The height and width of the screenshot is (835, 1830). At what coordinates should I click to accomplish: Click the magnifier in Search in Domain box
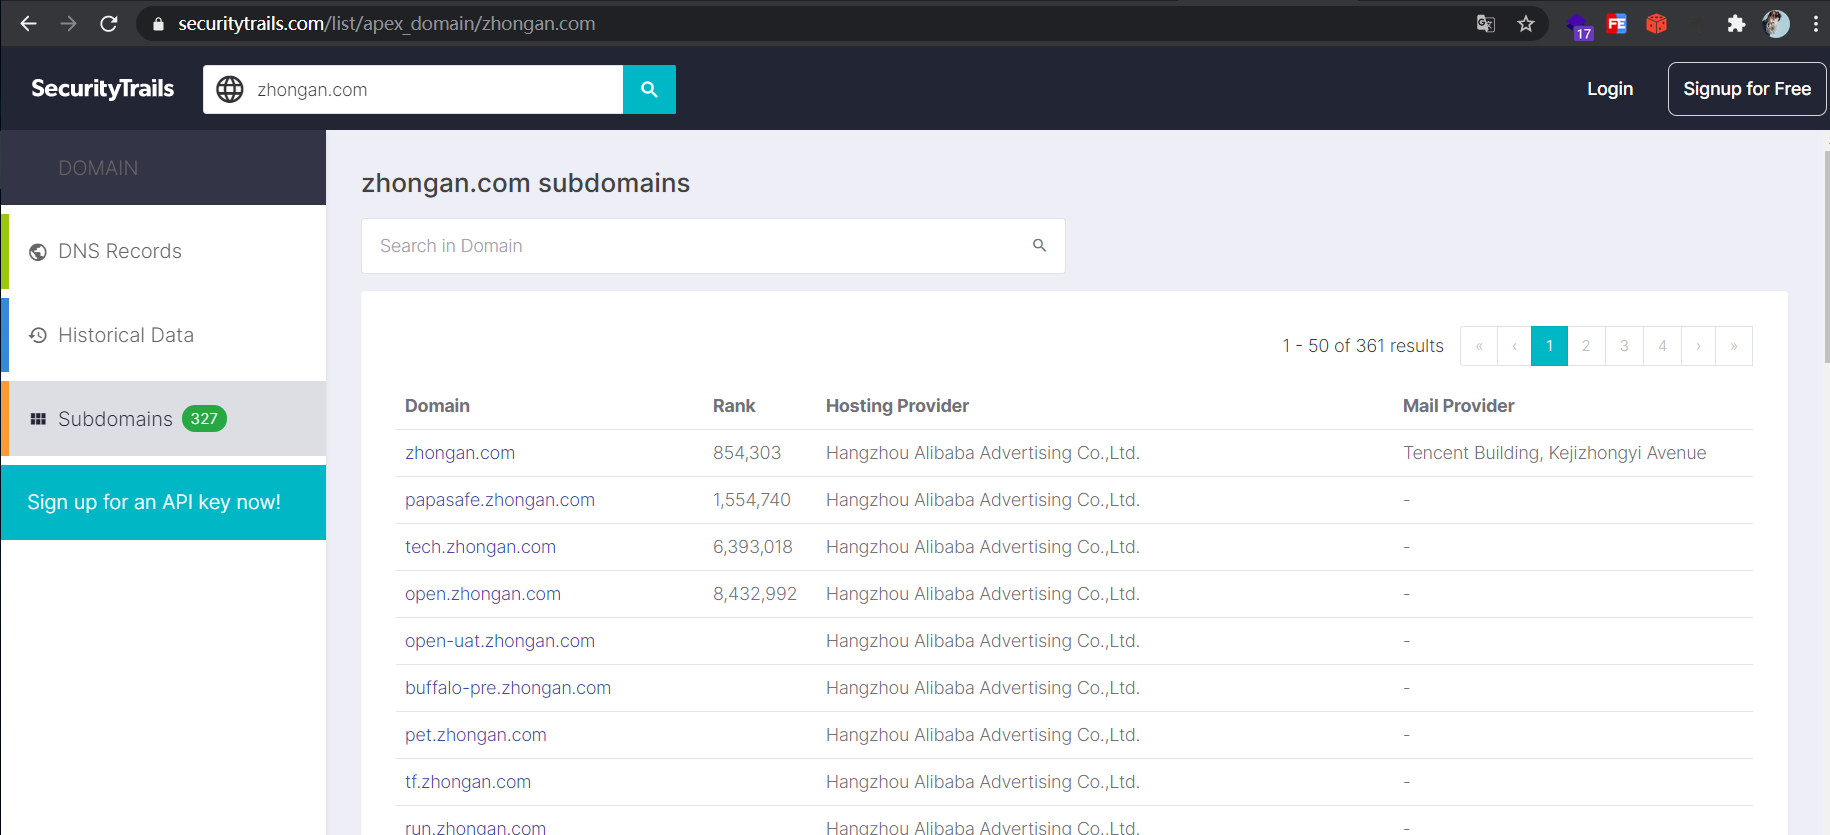[1039, 245]
